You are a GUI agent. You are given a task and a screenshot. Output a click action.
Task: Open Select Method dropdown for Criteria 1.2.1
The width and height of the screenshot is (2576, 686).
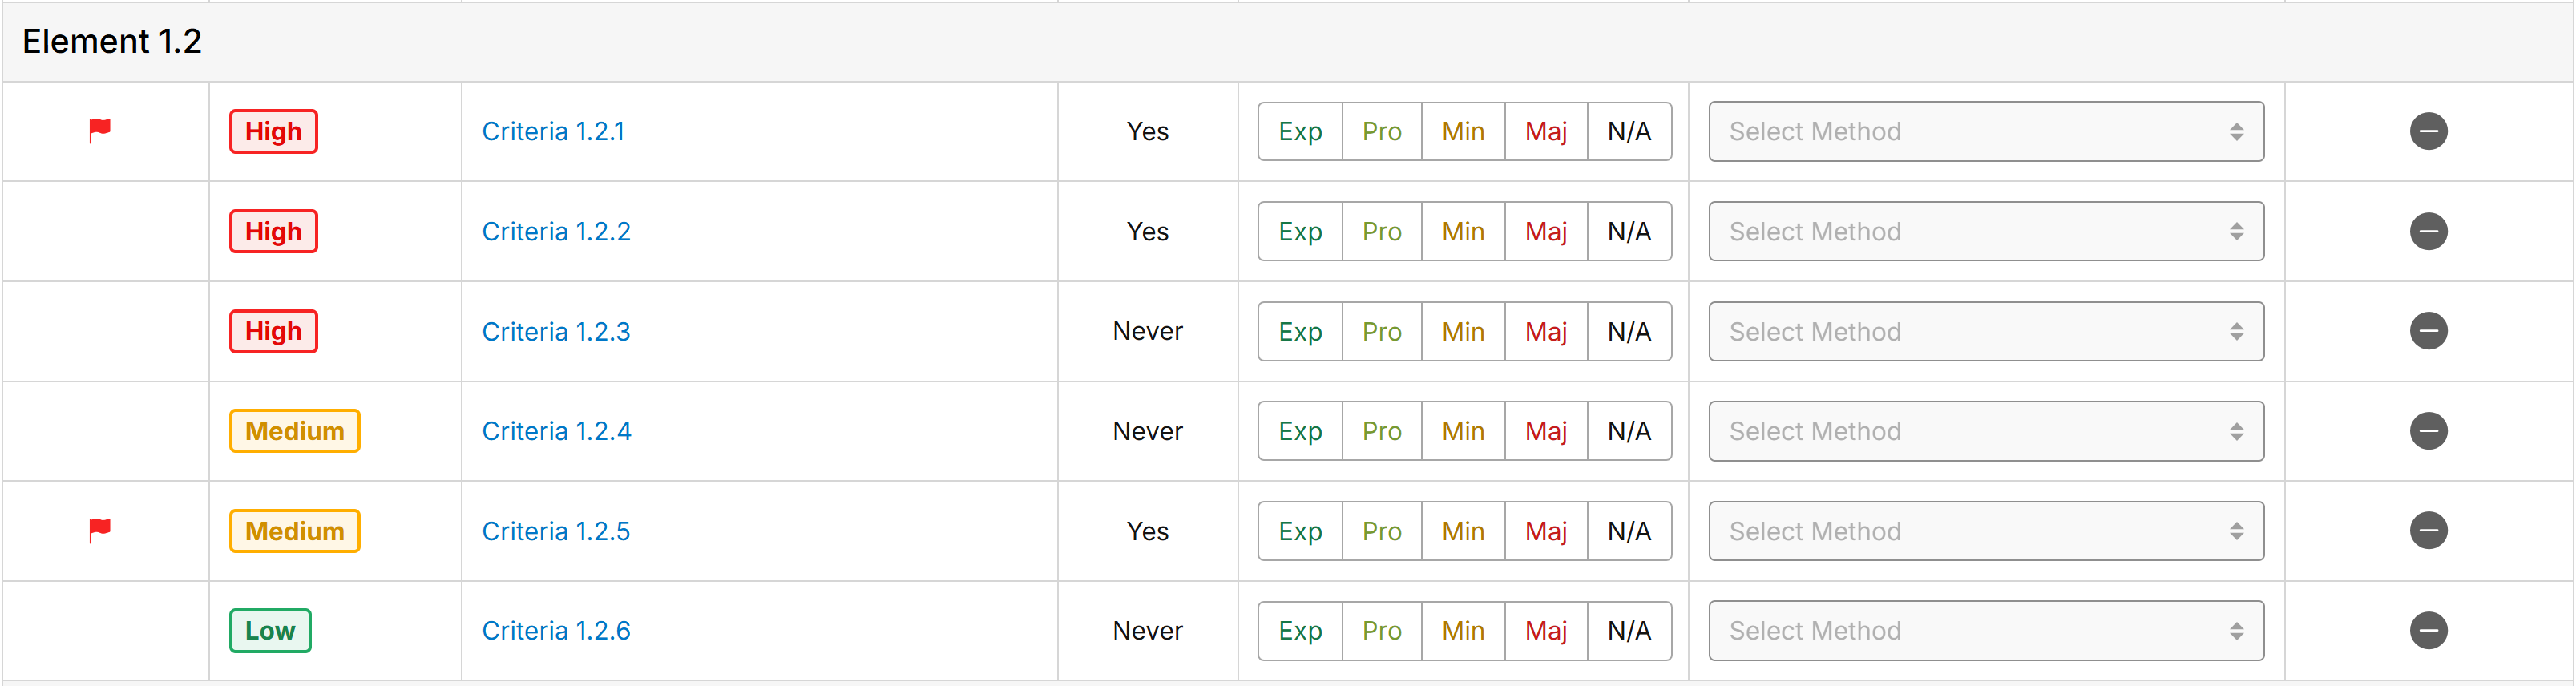pyautogui.click(x=1986, y=131)
